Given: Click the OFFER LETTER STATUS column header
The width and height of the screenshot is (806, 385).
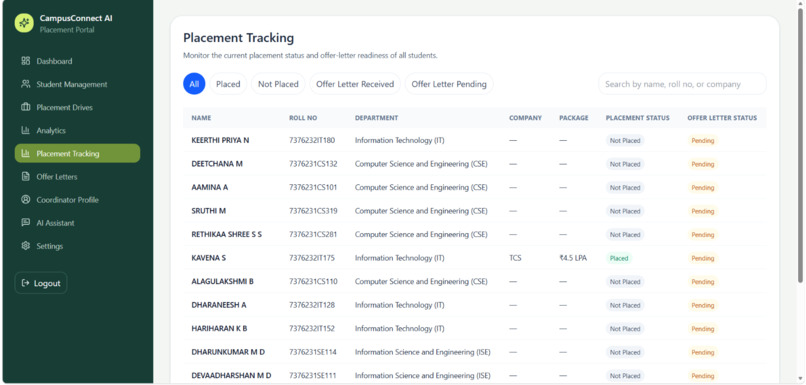Looking at the screenshot, I should coord(722,118).
